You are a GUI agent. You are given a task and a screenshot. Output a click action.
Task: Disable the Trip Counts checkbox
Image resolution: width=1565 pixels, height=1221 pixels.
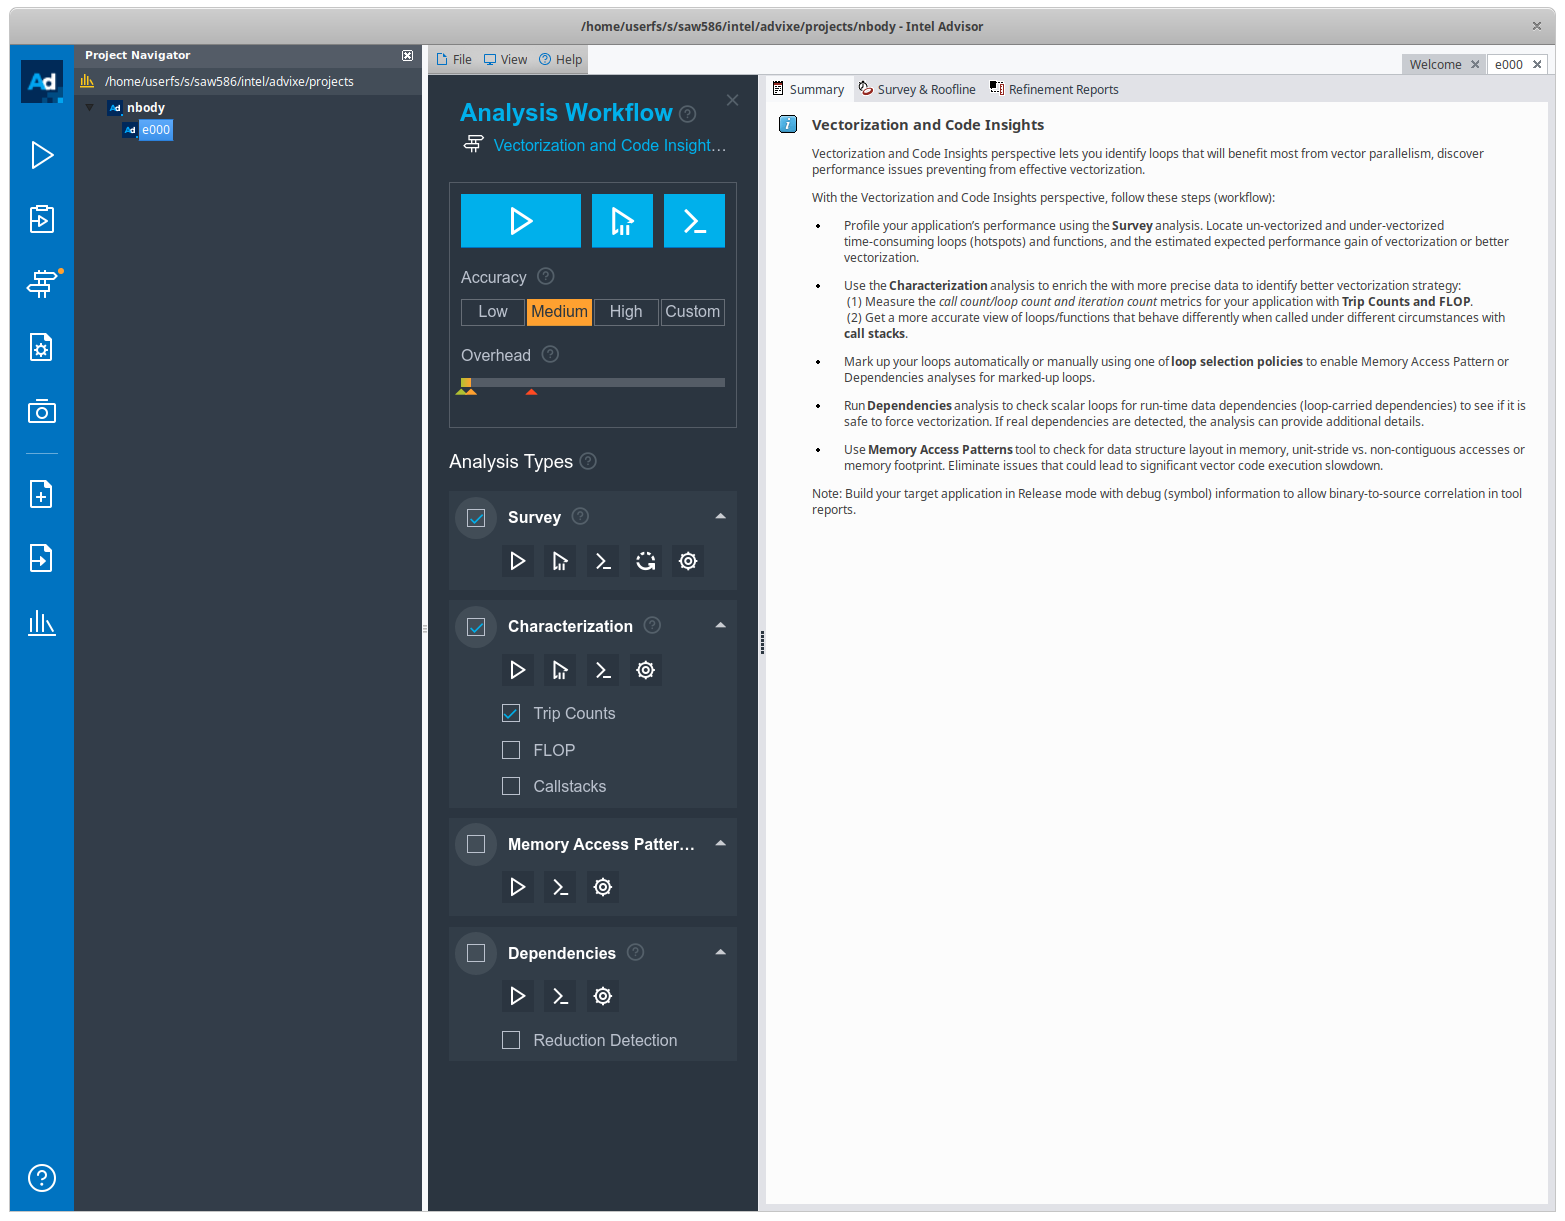tap(511, 713)
